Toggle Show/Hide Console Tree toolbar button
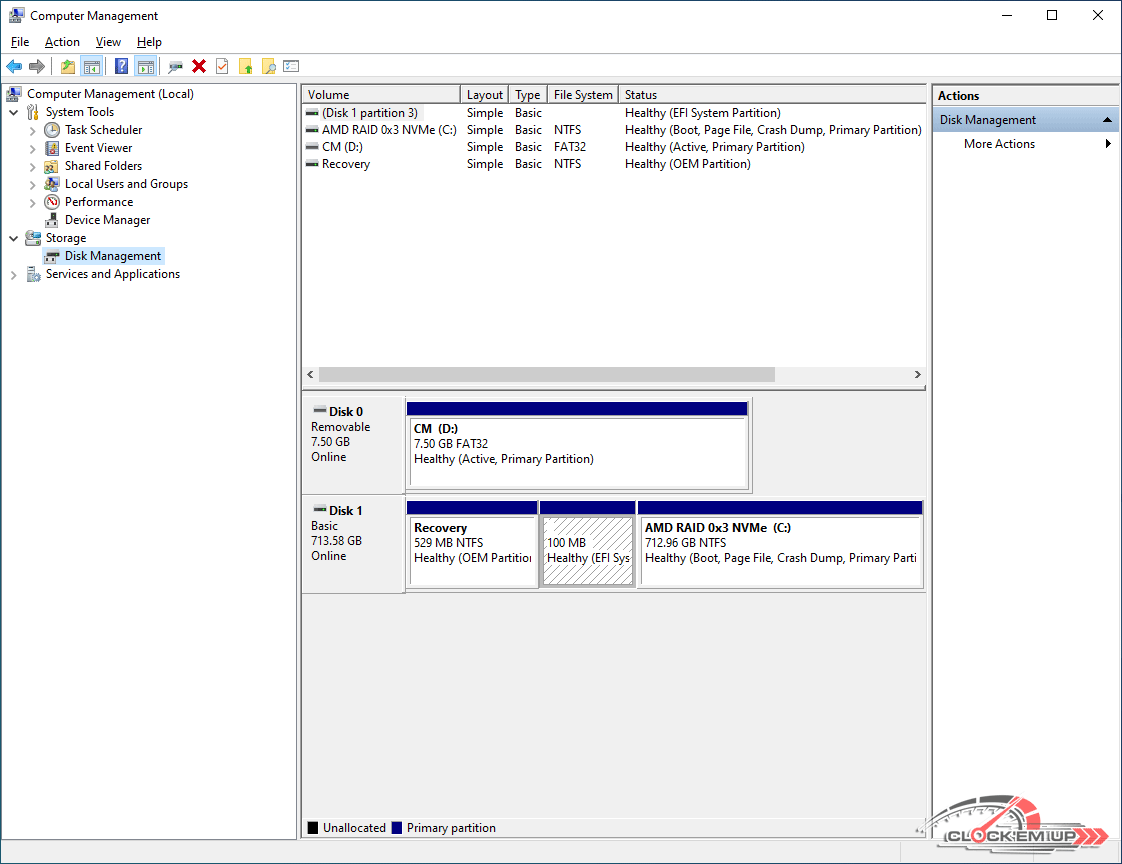The height and width of the screenshot is (864, 1122). click(92, 66)
